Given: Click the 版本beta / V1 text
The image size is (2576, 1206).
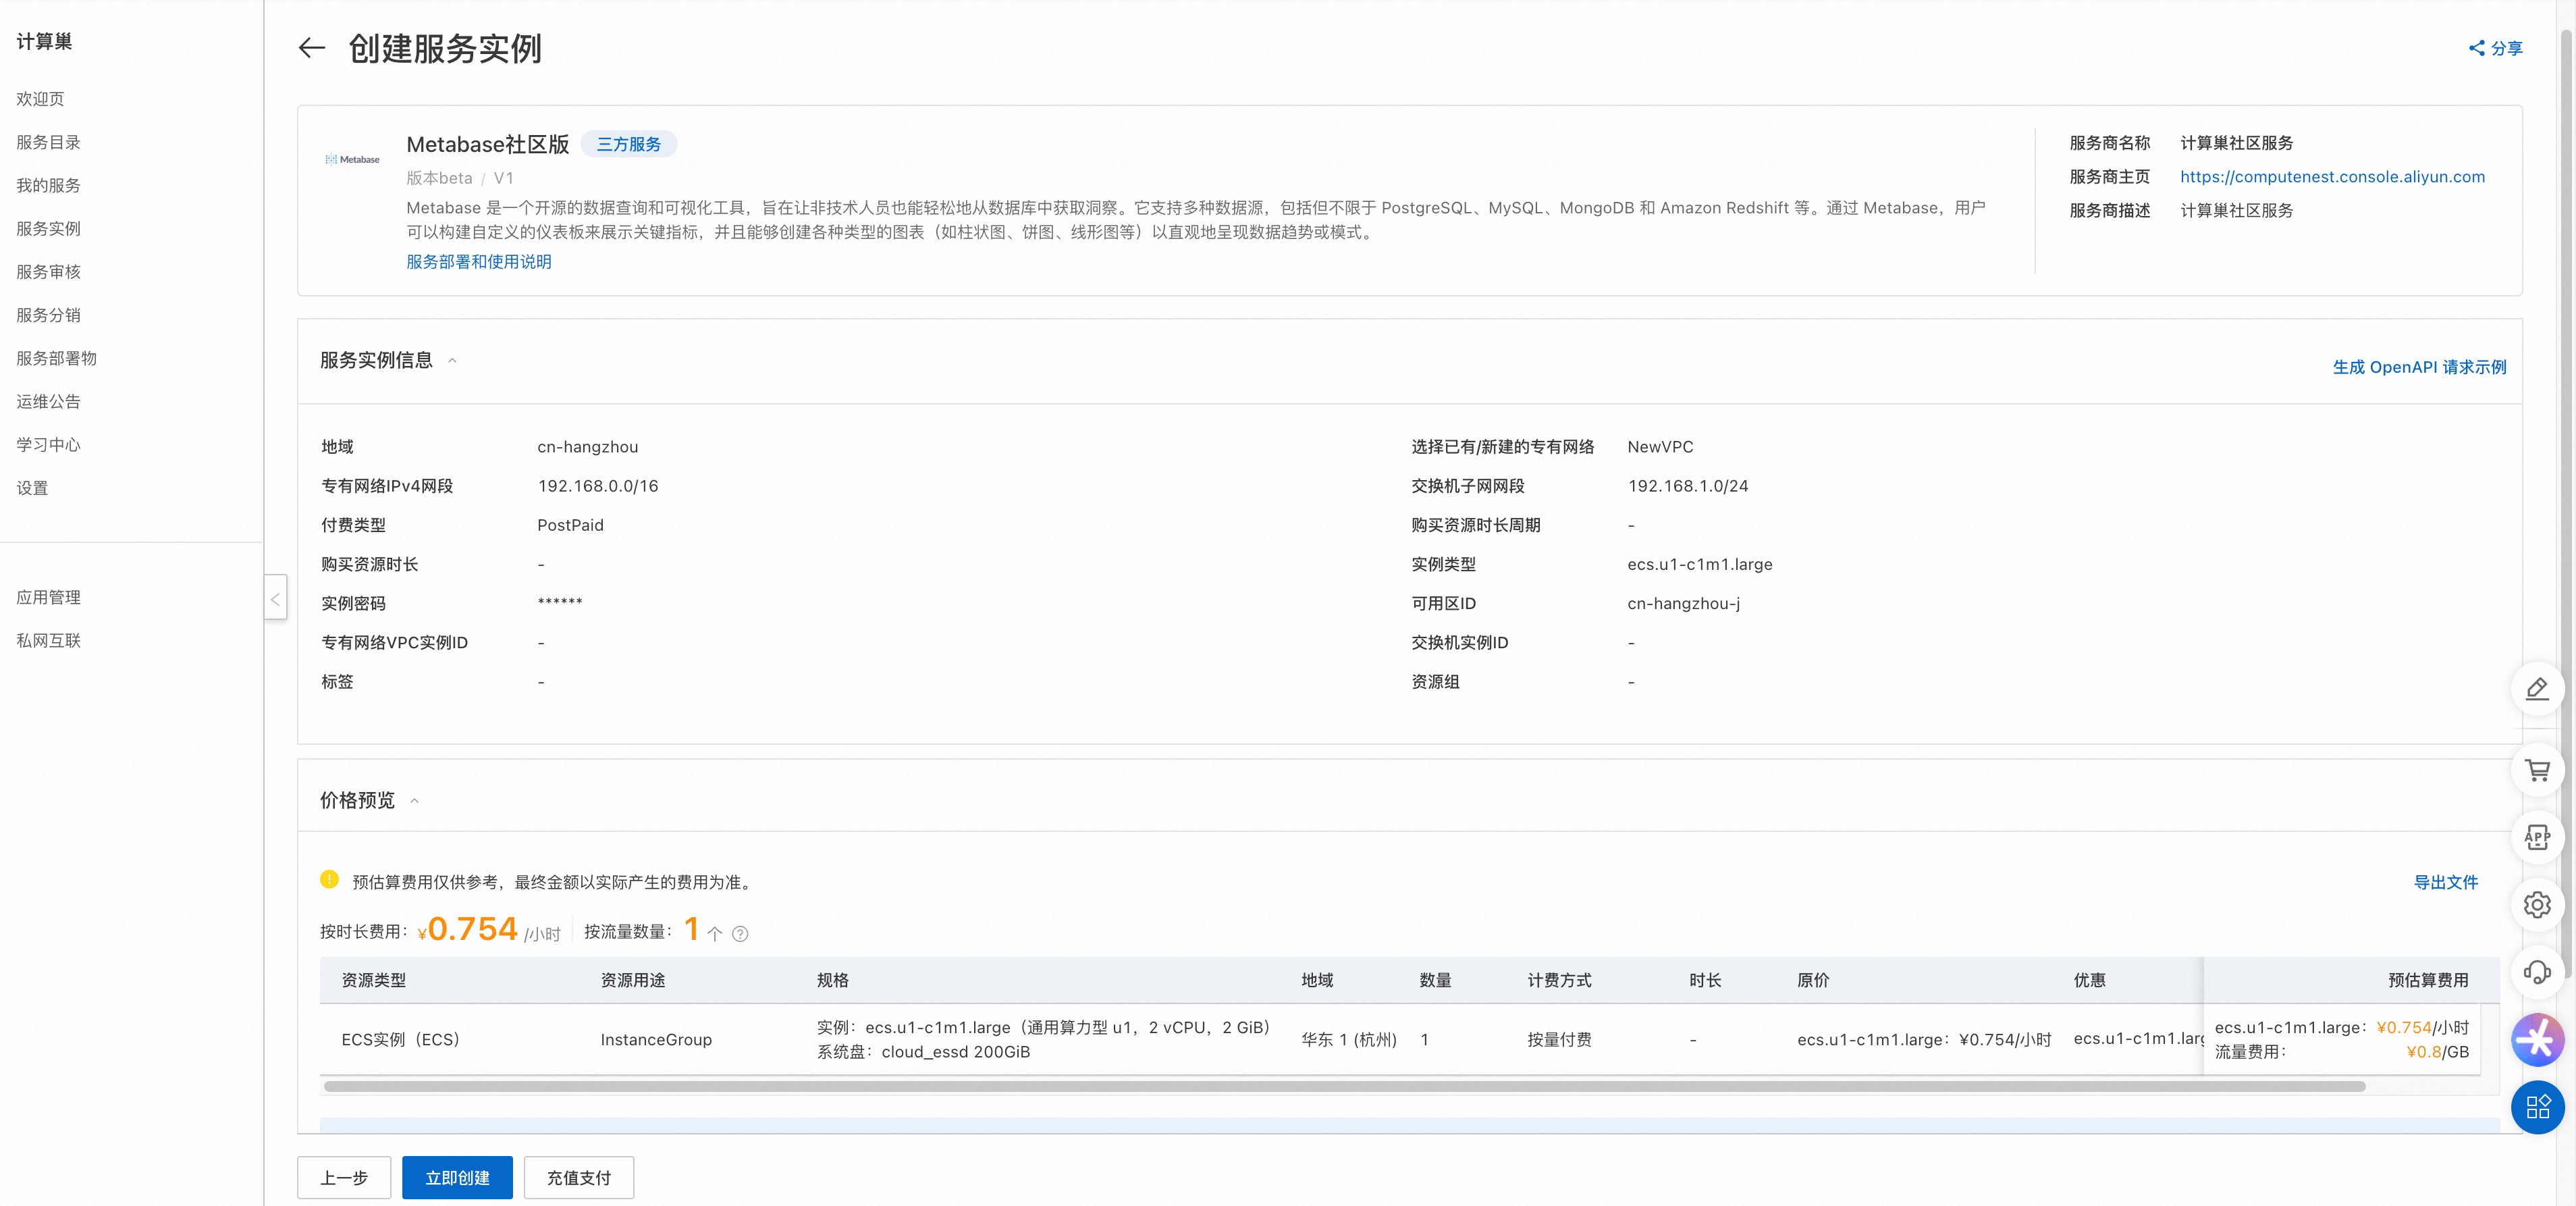Looking at the screenshot, I should (459, 178).
